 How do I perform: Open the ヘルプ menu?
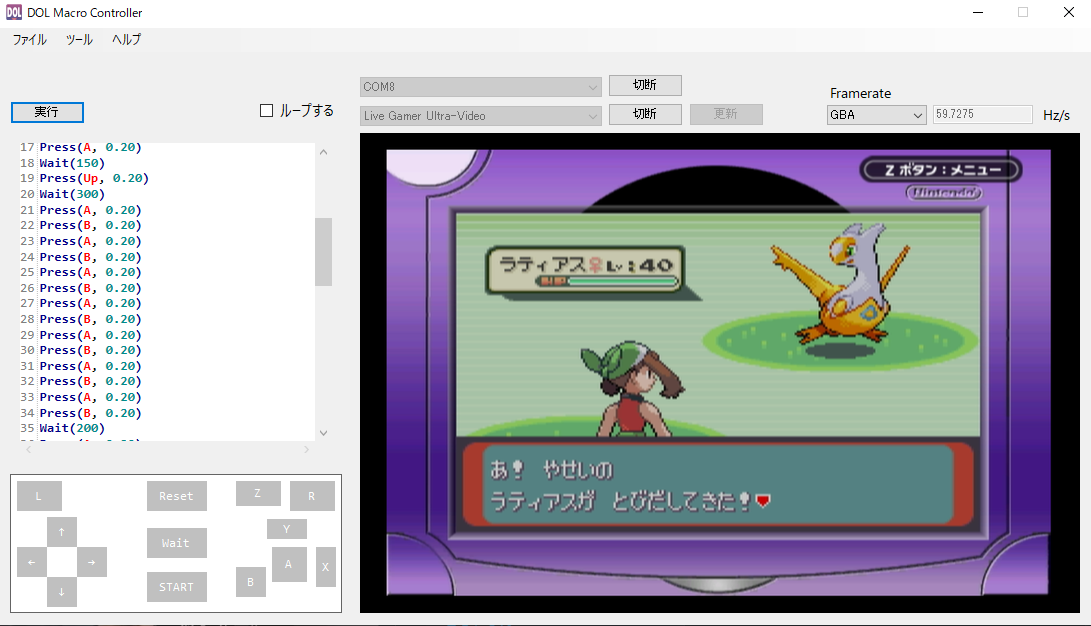[127, 40]
